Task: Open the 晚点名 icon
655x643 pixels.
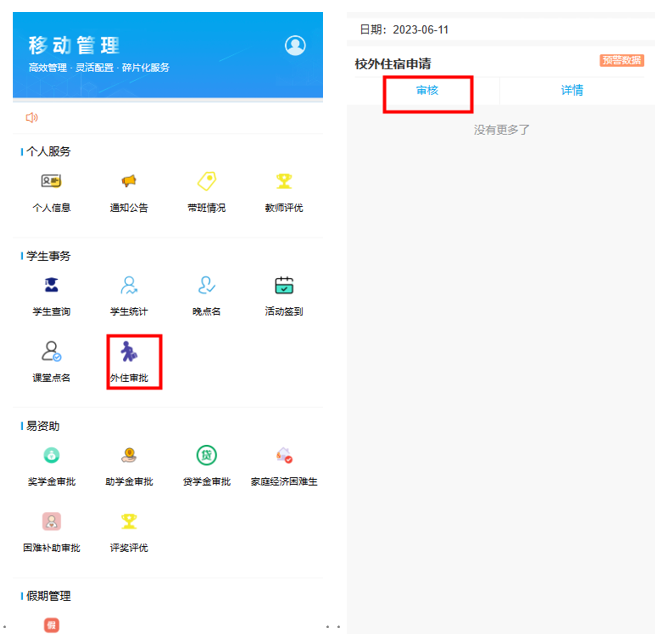Action: [x=206, y=286]
